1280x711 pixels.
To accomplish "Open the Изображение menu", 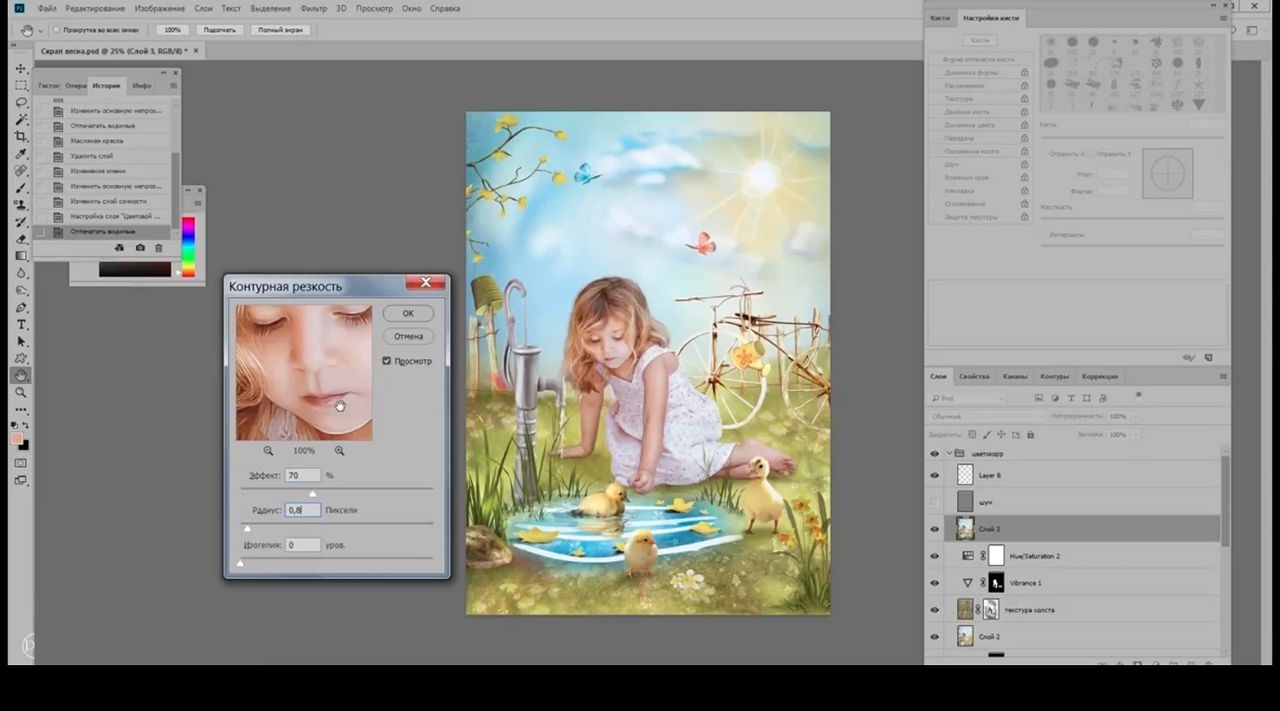I will pyautogui.click(x=160, y=8).
